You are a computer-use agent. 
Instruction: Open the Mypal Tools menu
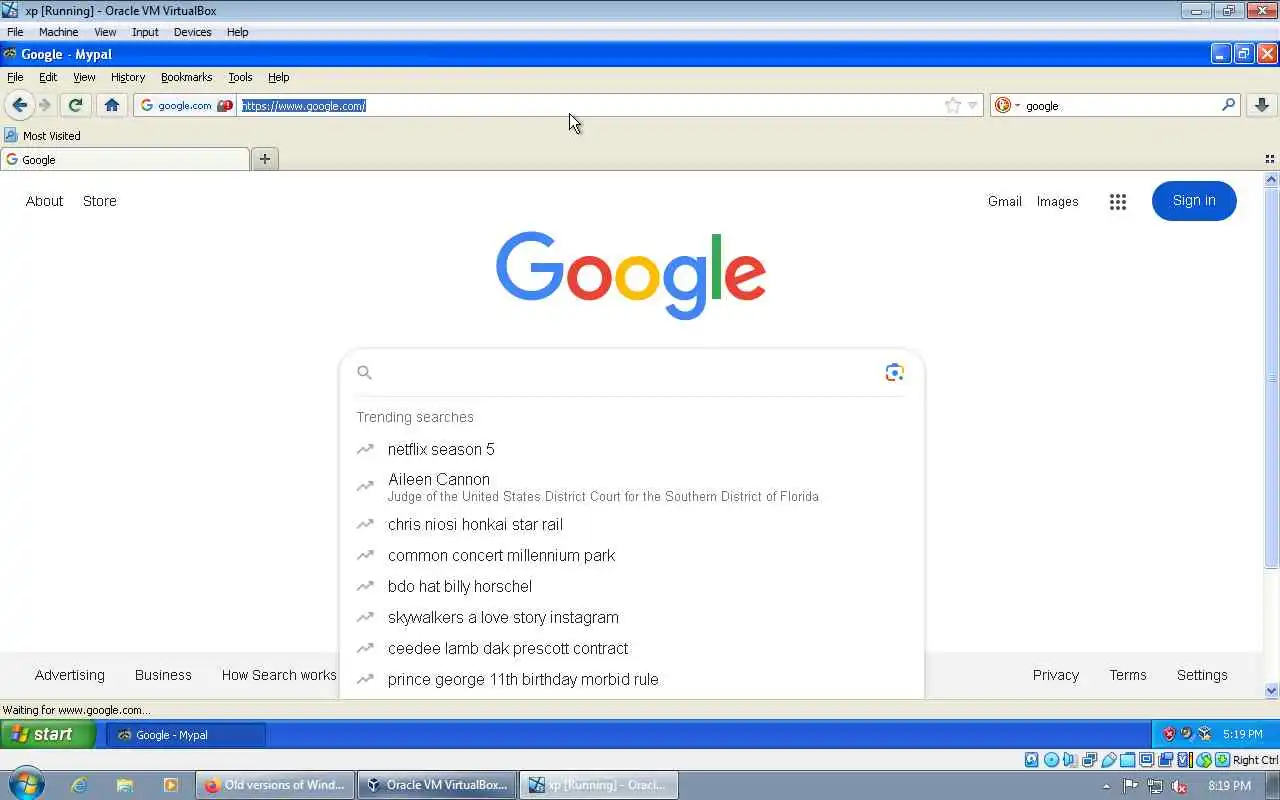[240, 77]
